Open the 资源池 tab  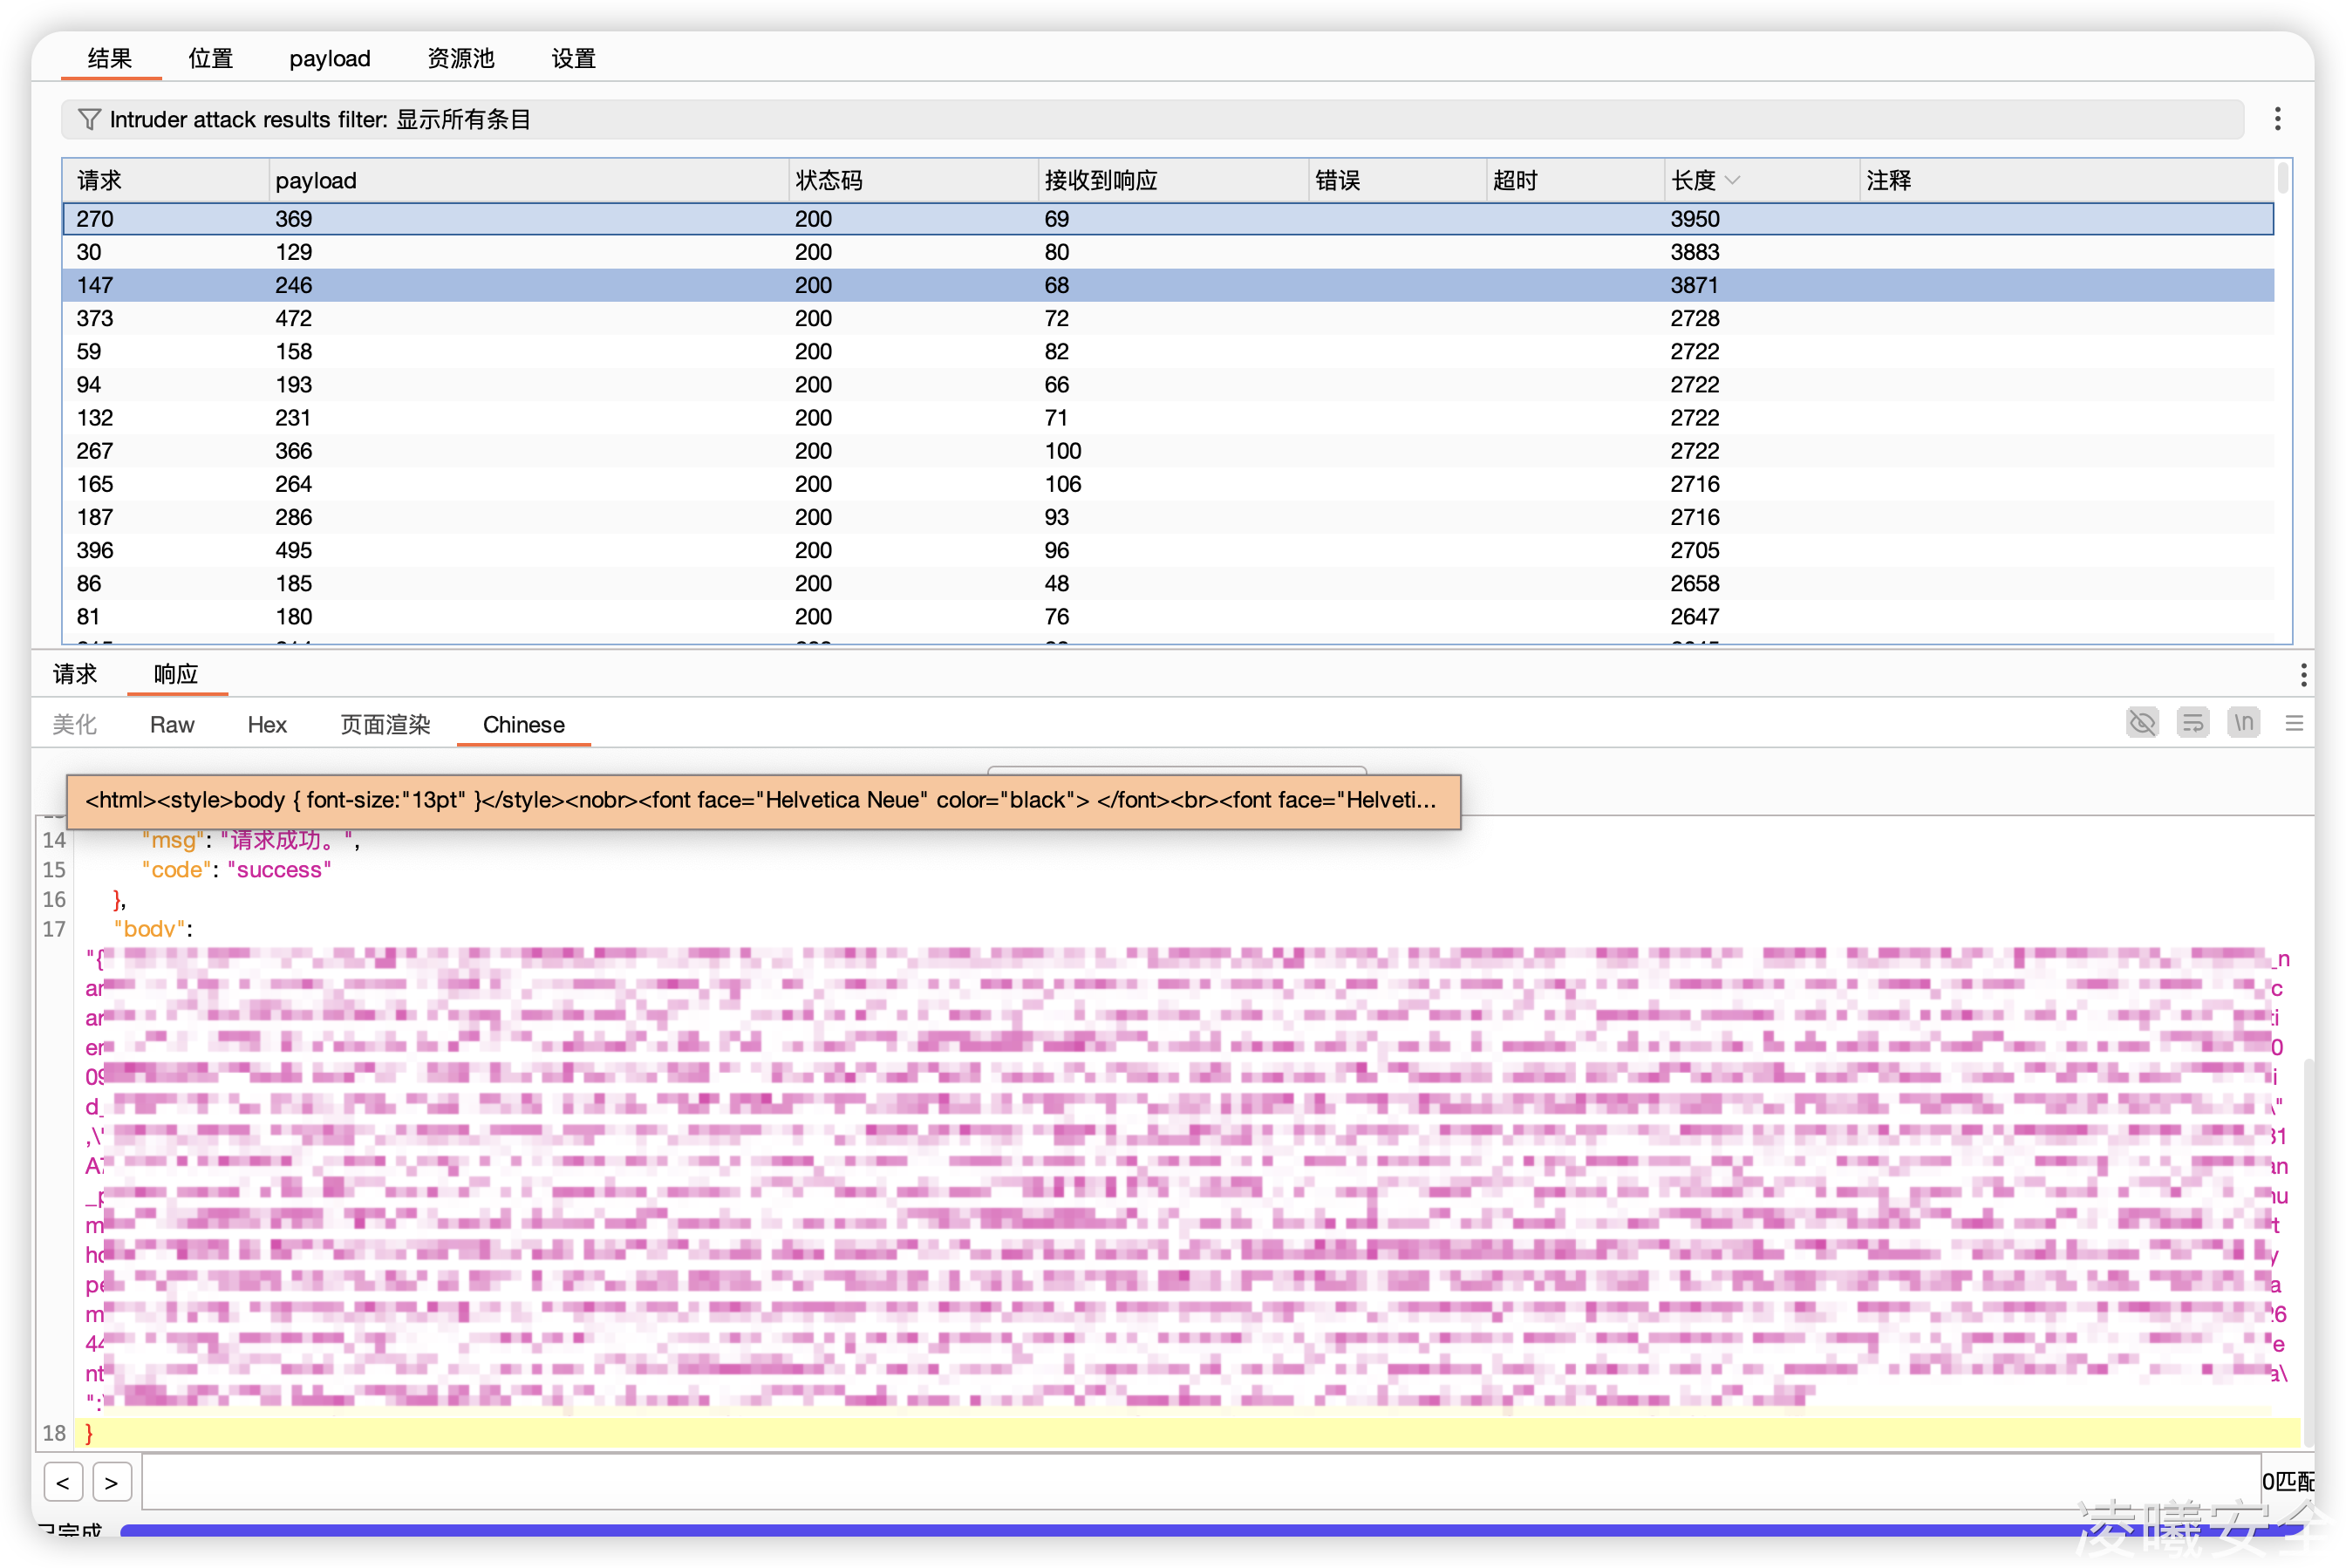click(460, 59)
